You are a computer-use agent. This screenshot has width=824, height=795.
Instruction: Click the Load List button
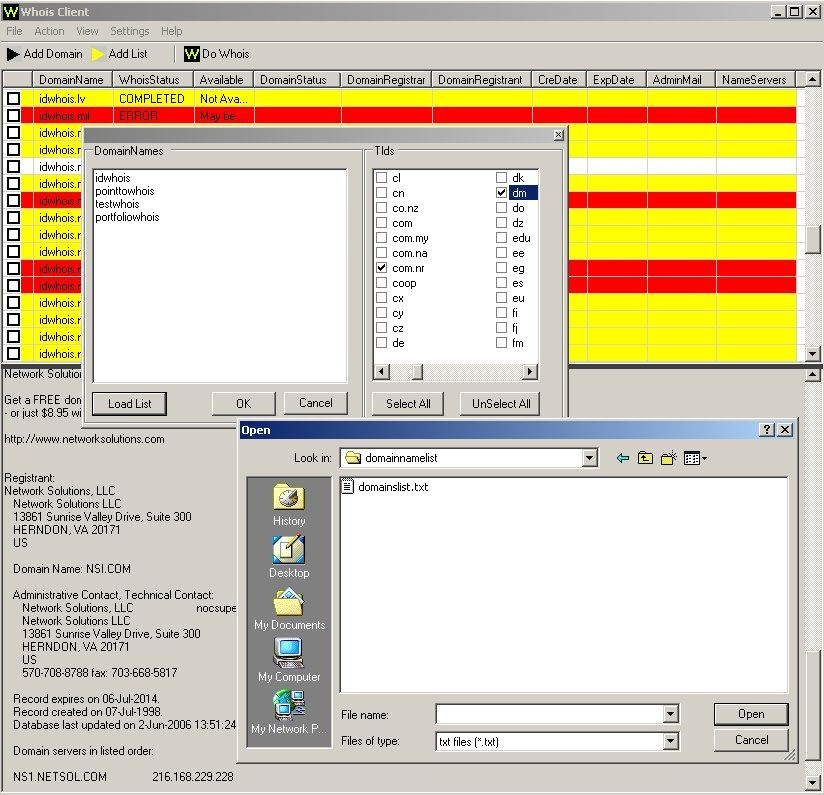pyautogui.click(x=129, y=404)
